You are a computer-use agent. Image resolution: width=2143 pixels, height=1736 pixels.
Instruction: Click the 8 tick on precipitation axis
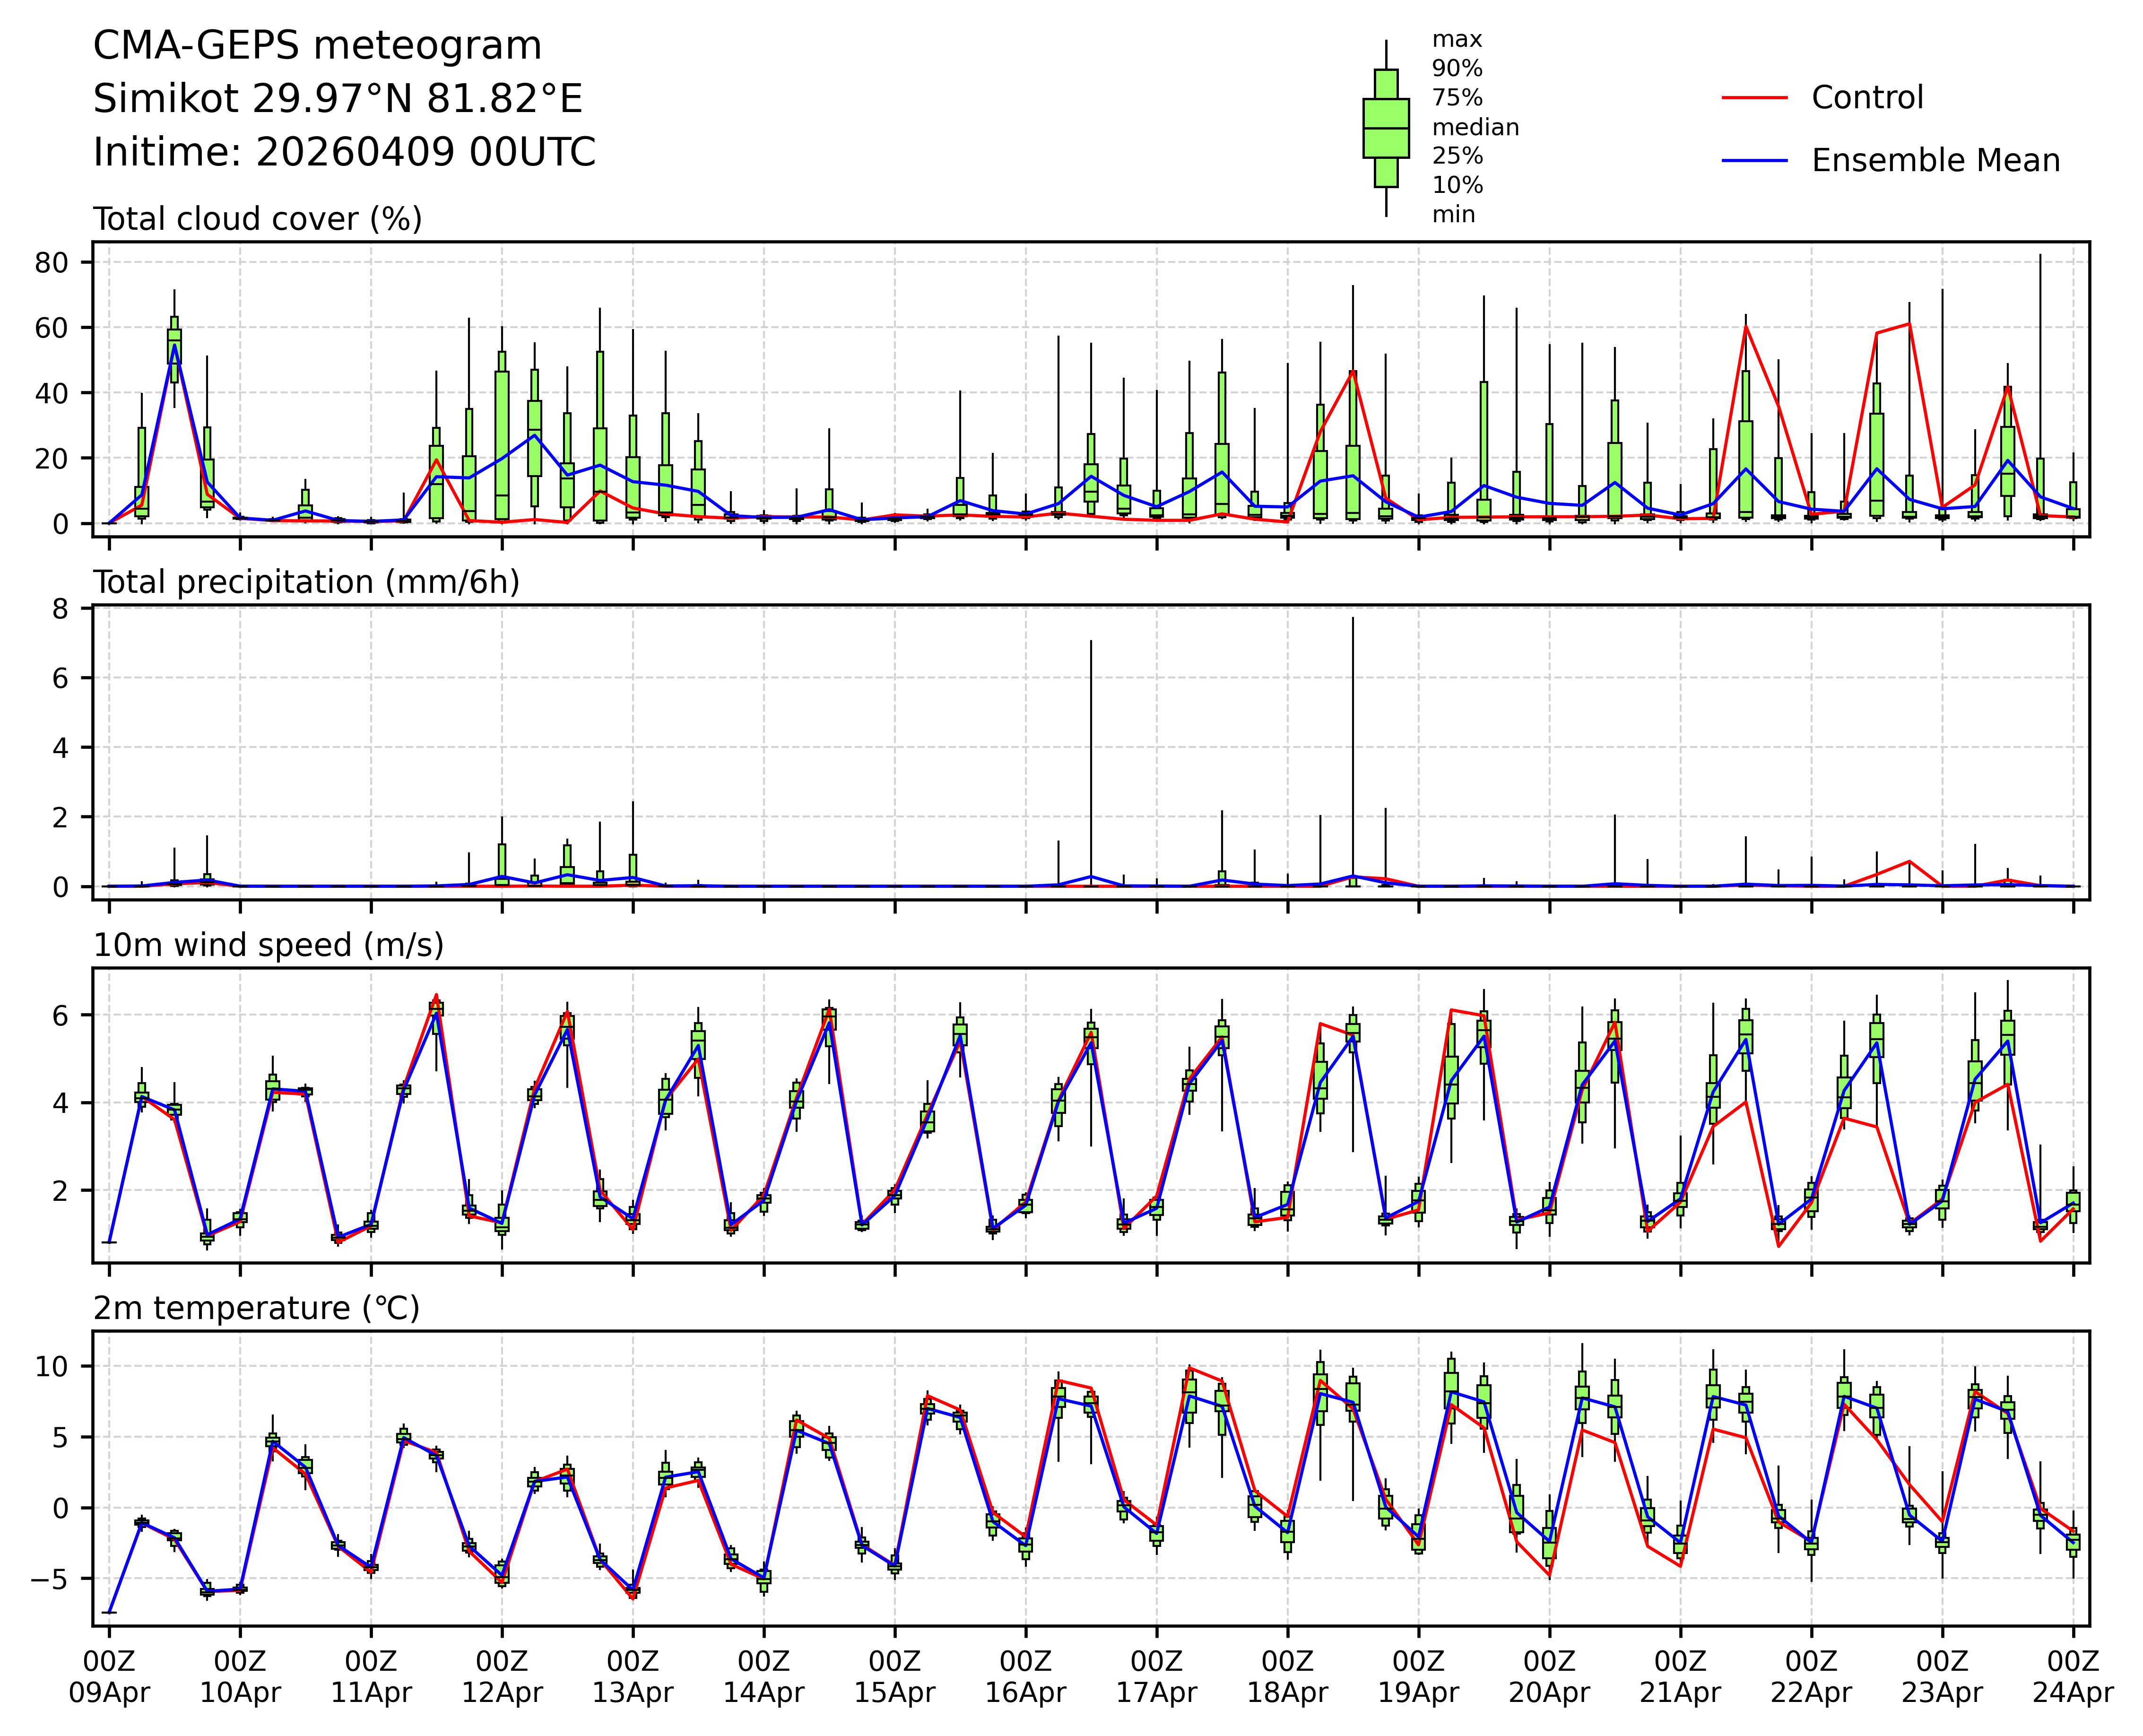[60, 609]
